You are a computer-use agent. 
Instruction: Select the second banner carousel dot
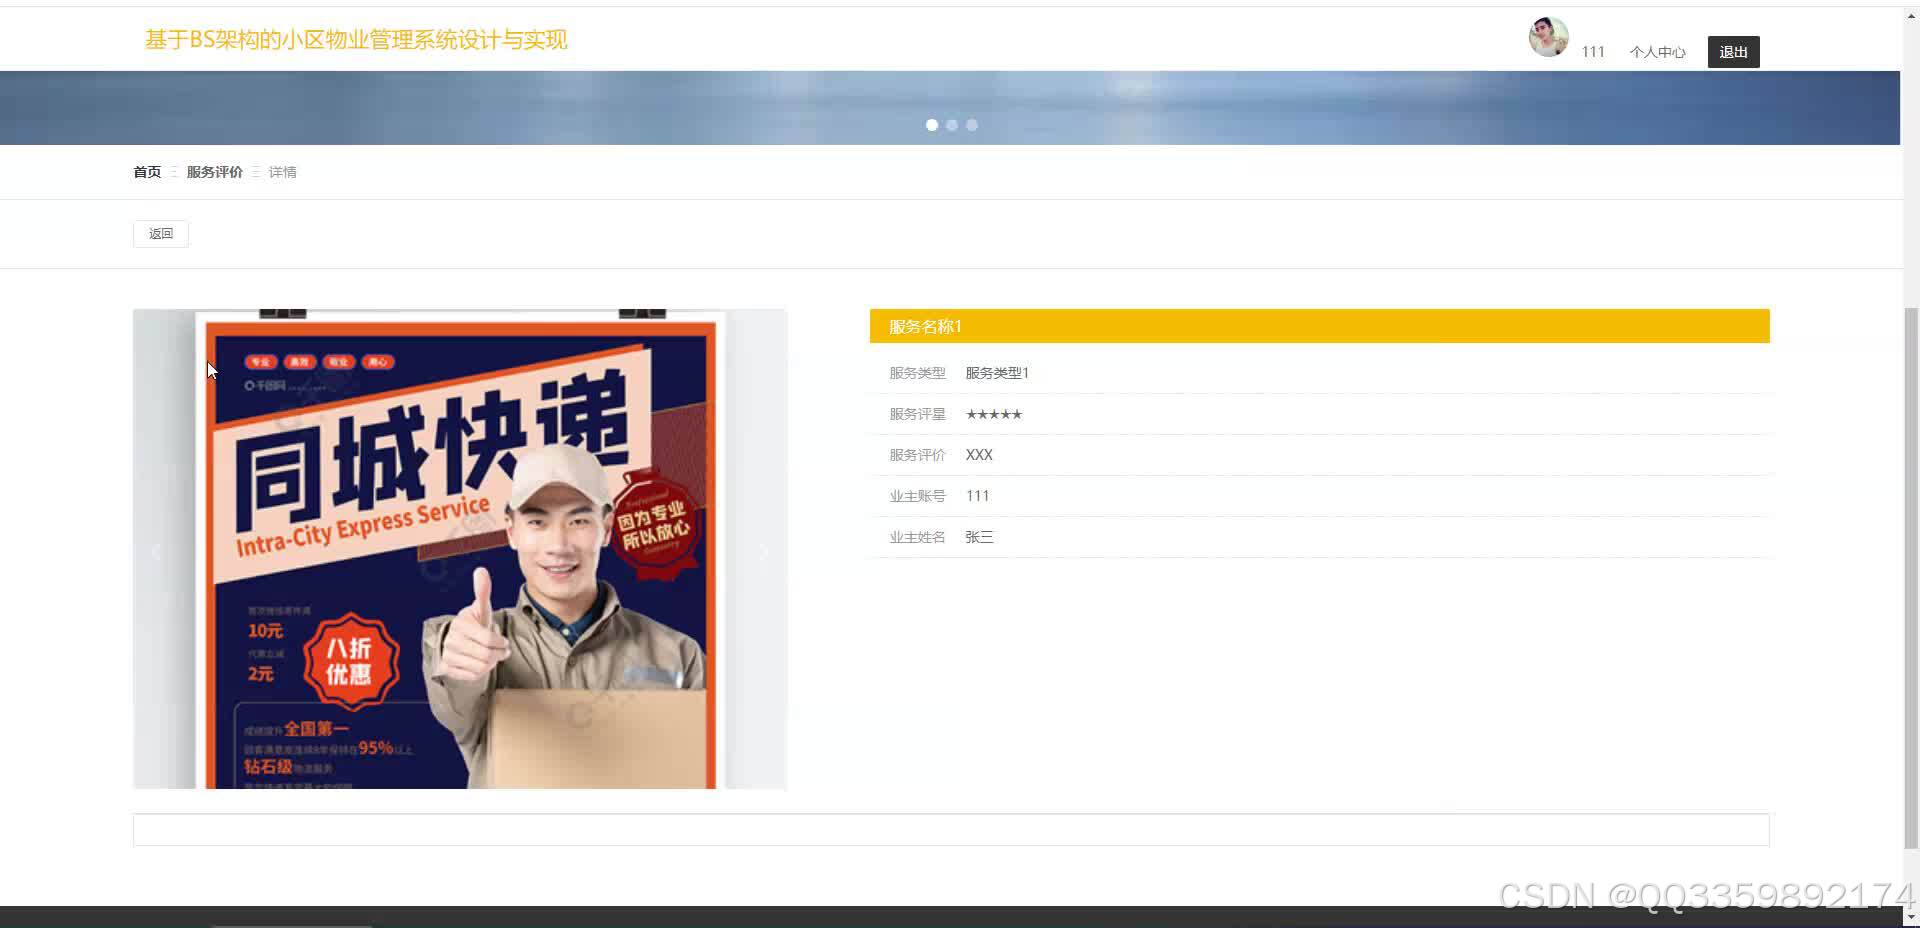(952, 125)
